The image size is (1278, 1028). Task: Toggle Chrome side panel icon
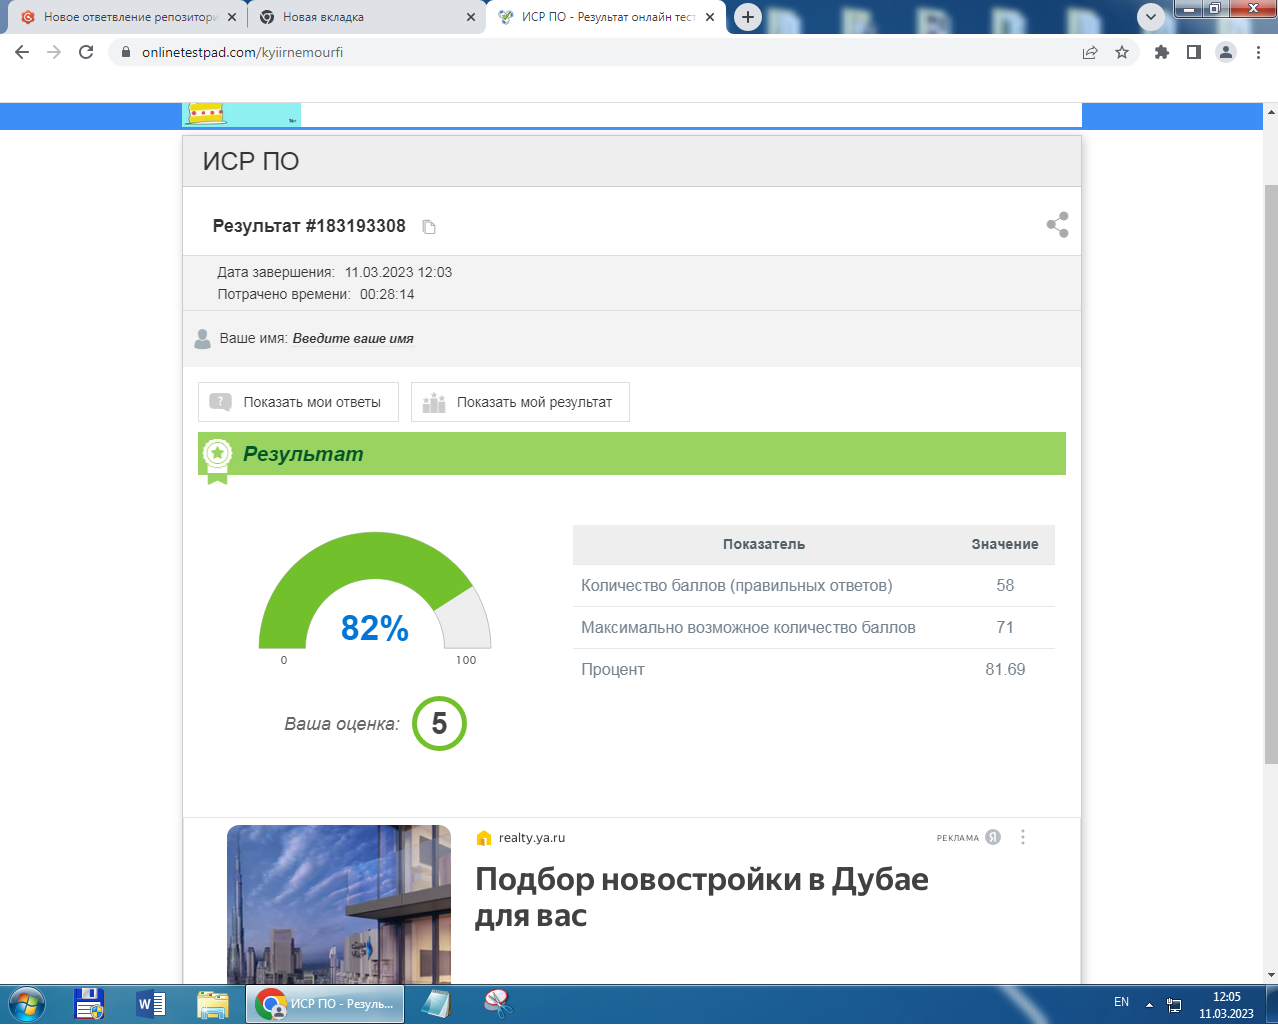coord(1193,52)
